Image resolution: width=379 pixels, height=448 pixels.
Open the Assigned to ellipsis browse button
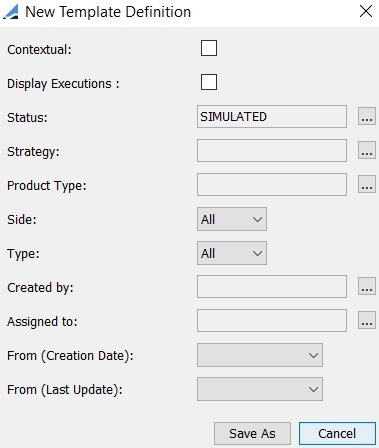[367, 320]
